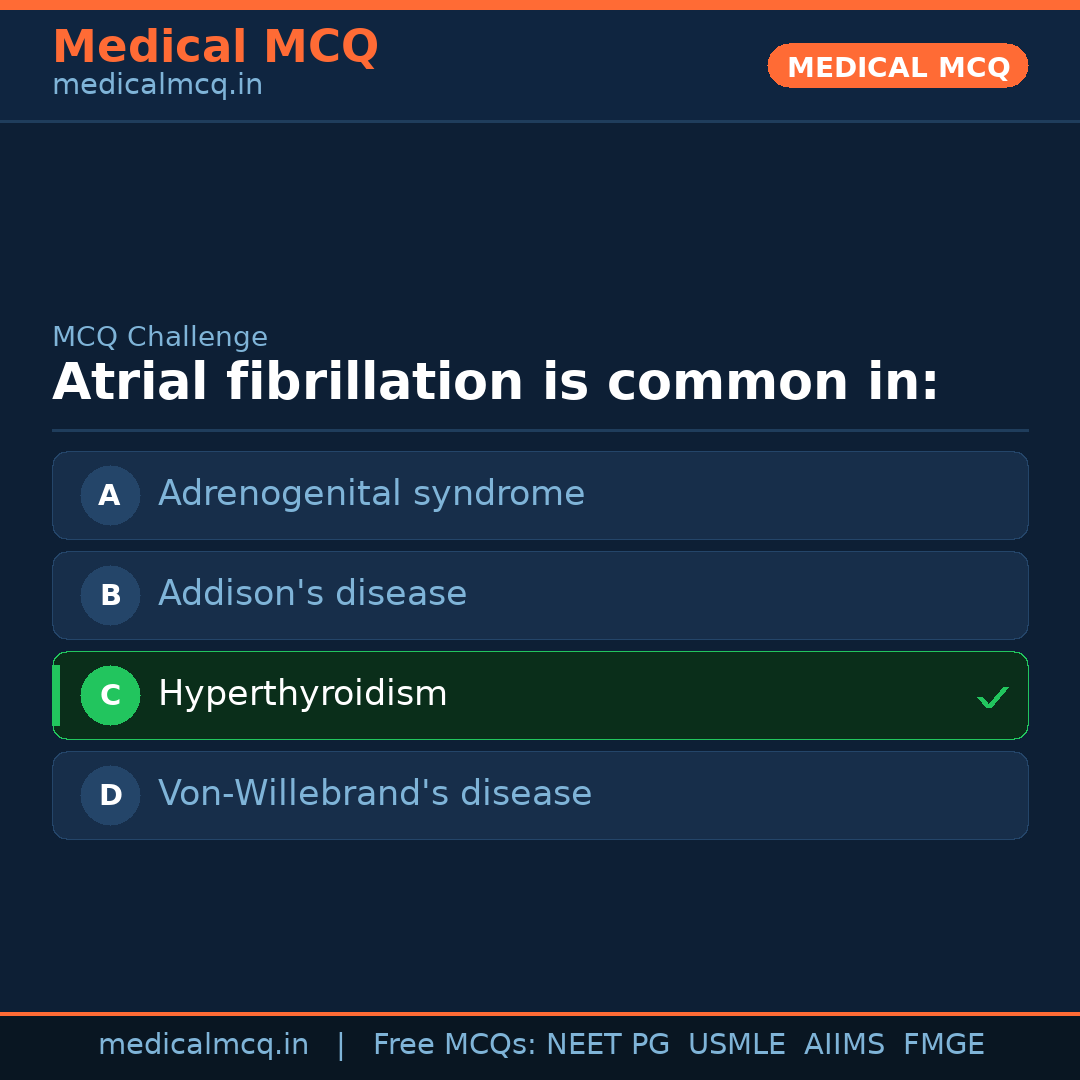Click the green accent bar on option C
The height and width of the screenshot is (1080, 1080).
(x=56, y=695)
